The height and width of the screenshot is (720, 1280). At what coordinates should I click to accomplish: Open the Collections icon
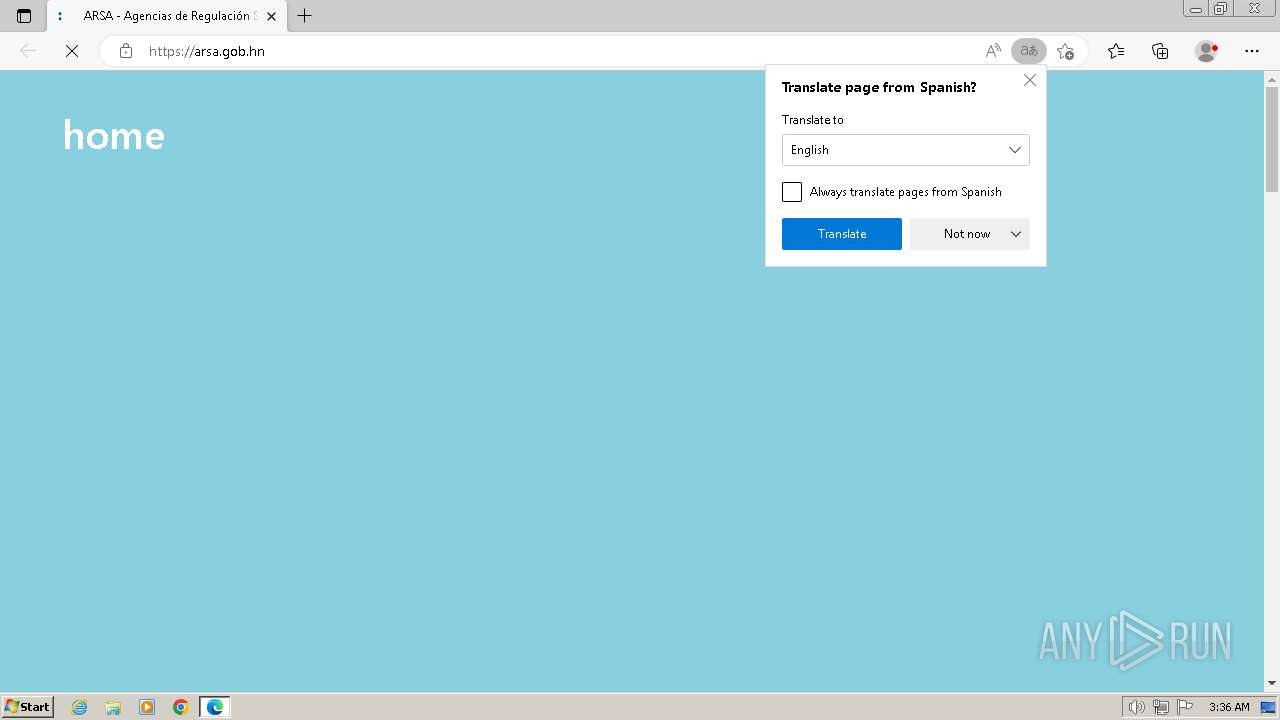coord(1160,51)
